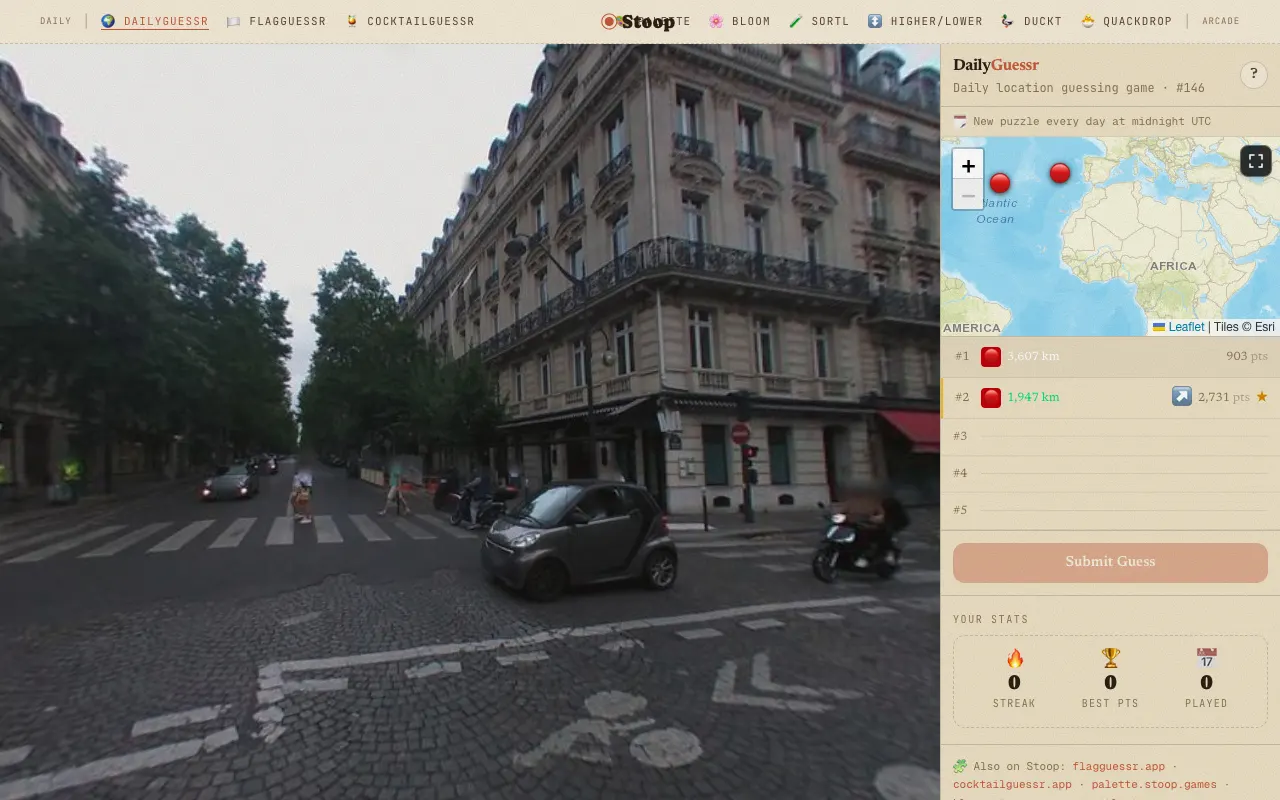The image size is (1280, 800).
Task: Click the left red pin on the map
Action: 1000,183
